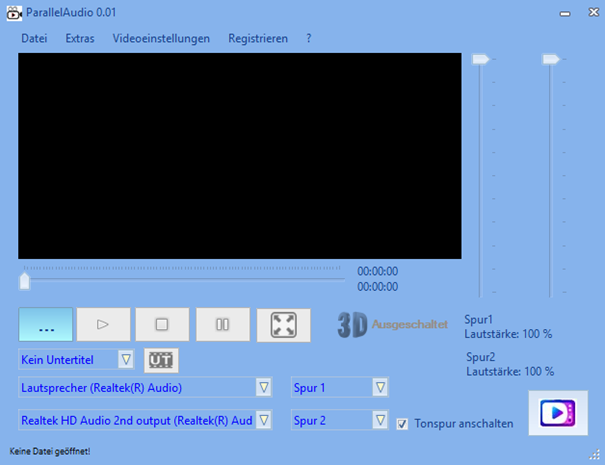Open the Extras menu
605x465 pixels.
pos(80,39)
